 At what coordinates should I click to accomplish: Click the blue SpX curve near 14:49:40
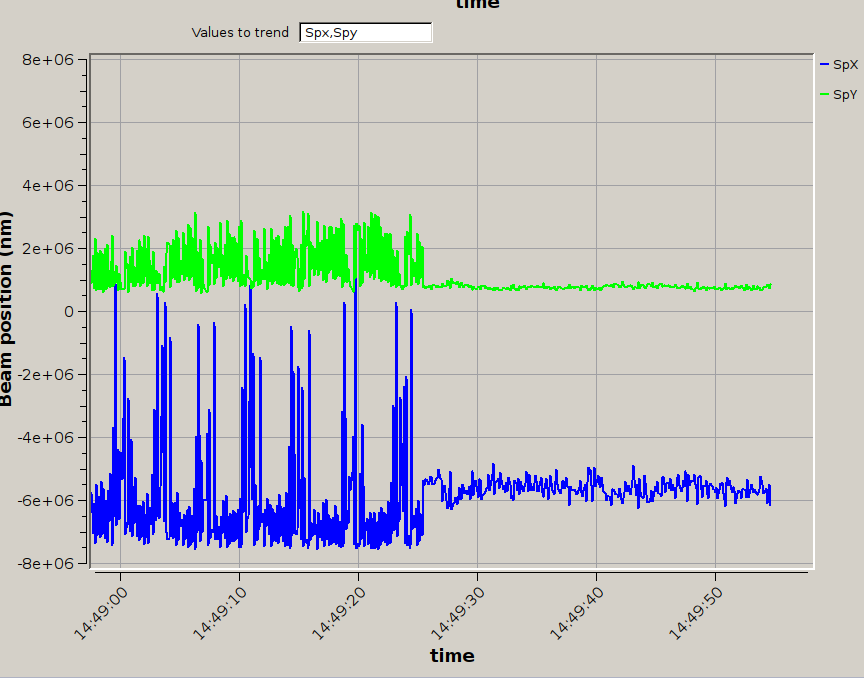pyautogui.click(x=597, y=481)
